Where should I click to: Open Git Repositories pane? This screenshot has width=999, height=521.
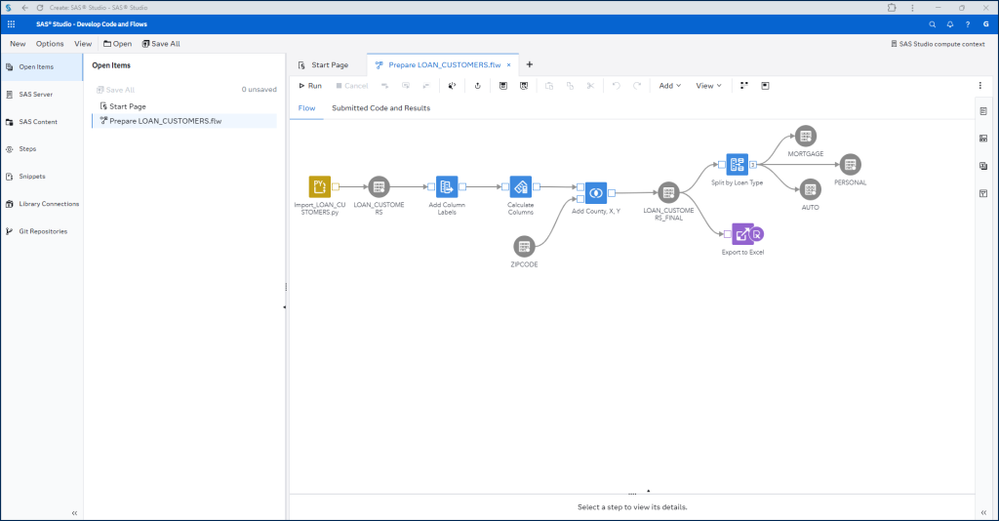pos(41,231)
